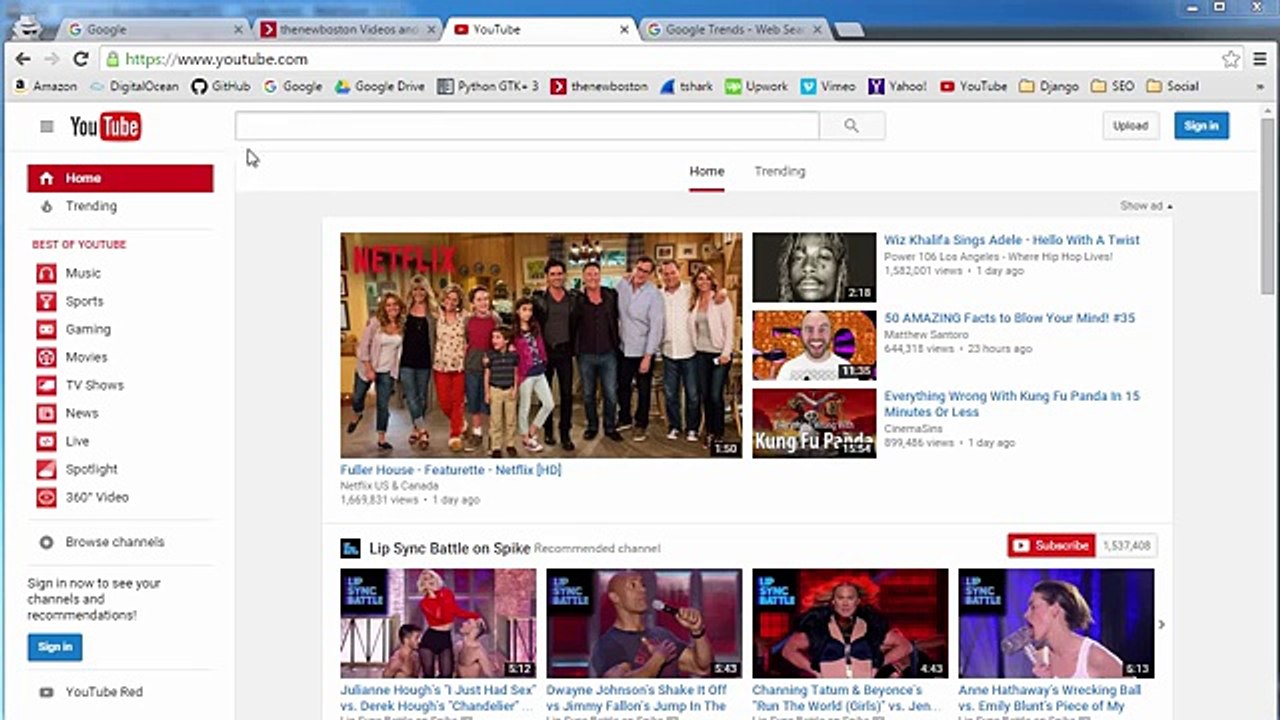Open the Amazon bookmark
The width and height of the screenshot is (1280, 720).
[x=45, y=87]
